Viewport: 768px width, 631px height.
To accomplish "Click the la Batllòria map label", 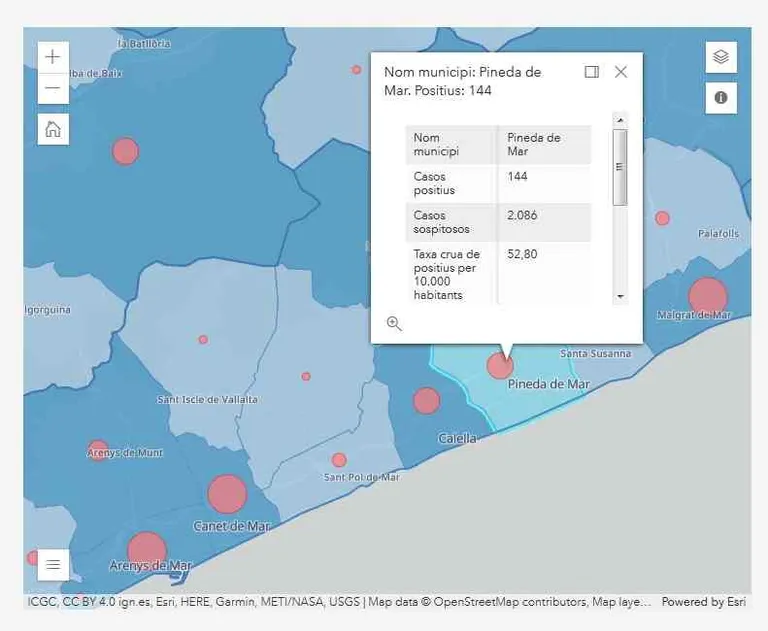I will (144, 44).
